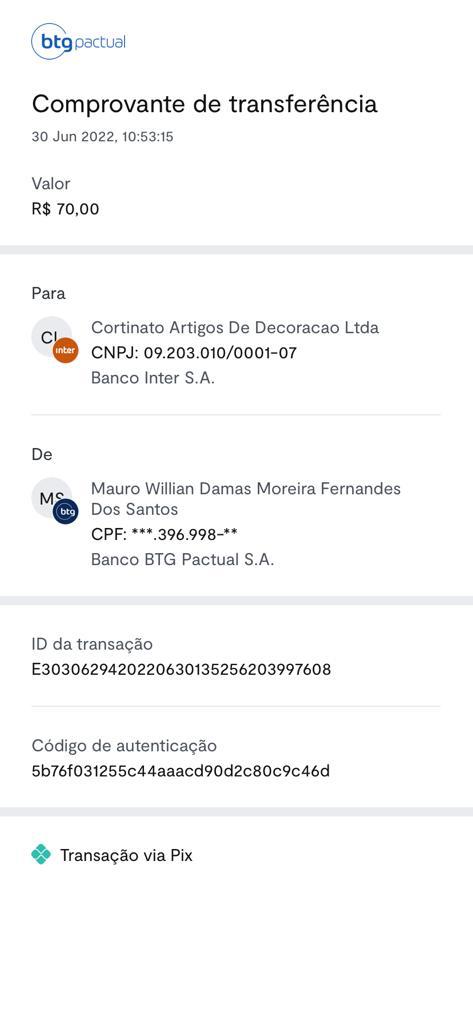Tap recipient name Cortinato Artigos De Decoracao Ltda
The height and width of the screenshot is (1024, 473).
click(x=235, y=327)
